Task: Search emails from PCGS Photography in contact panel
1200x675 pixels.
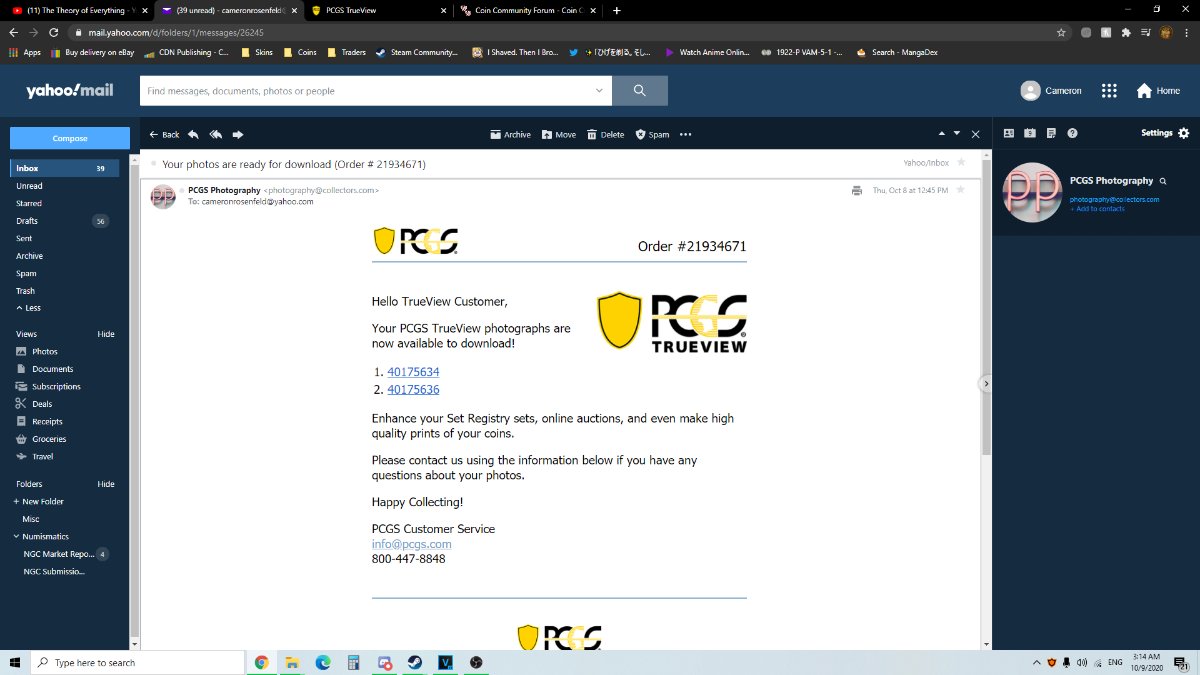Action: 1163,181
